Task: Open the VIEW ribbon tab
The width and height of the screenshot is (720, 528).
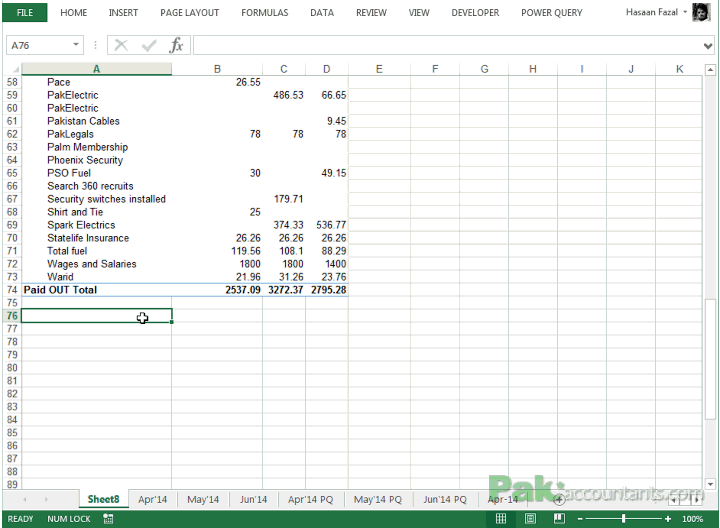Action: point(419,13)
